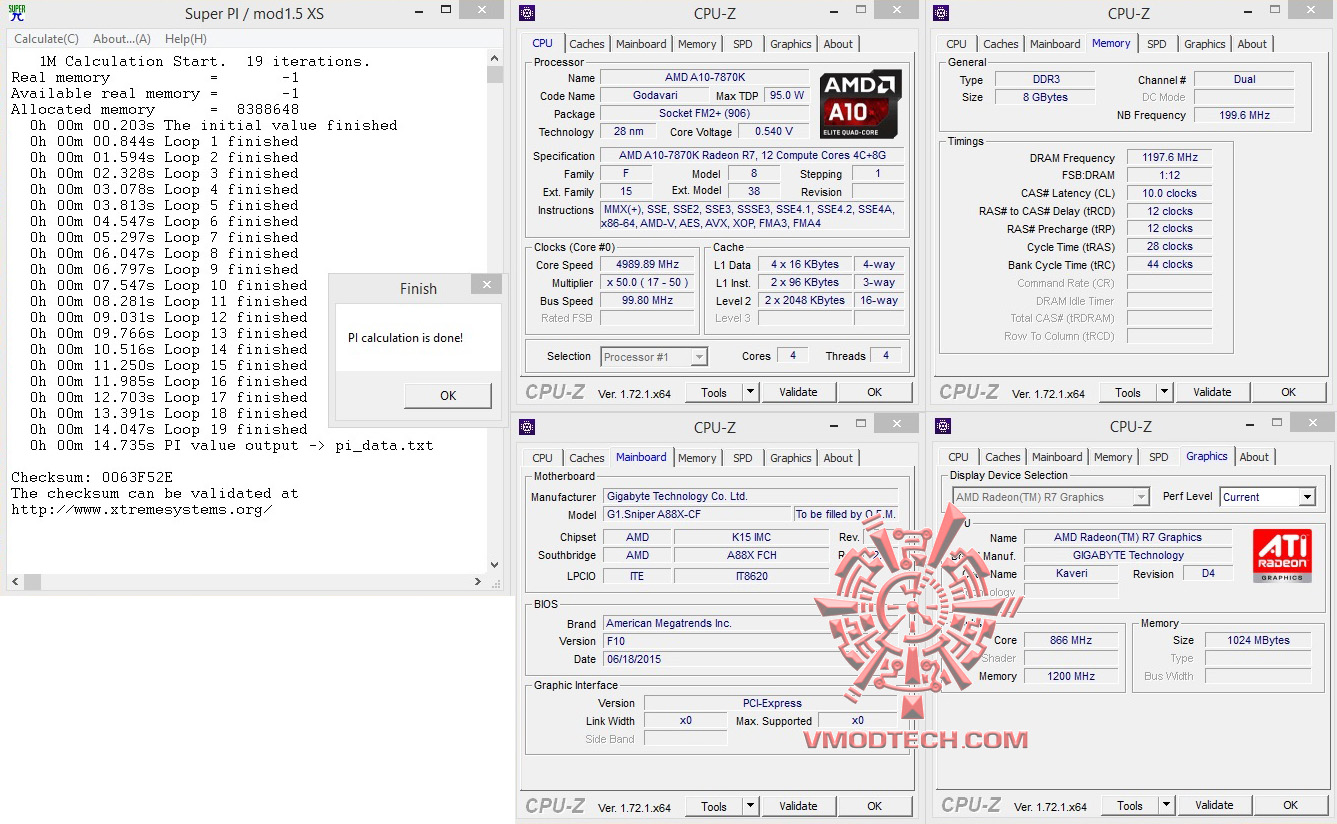Click the 'http://www.xtremesystems.org/' text in Super PI
The image size is (1337, 824).
click(x=142, y=509)
